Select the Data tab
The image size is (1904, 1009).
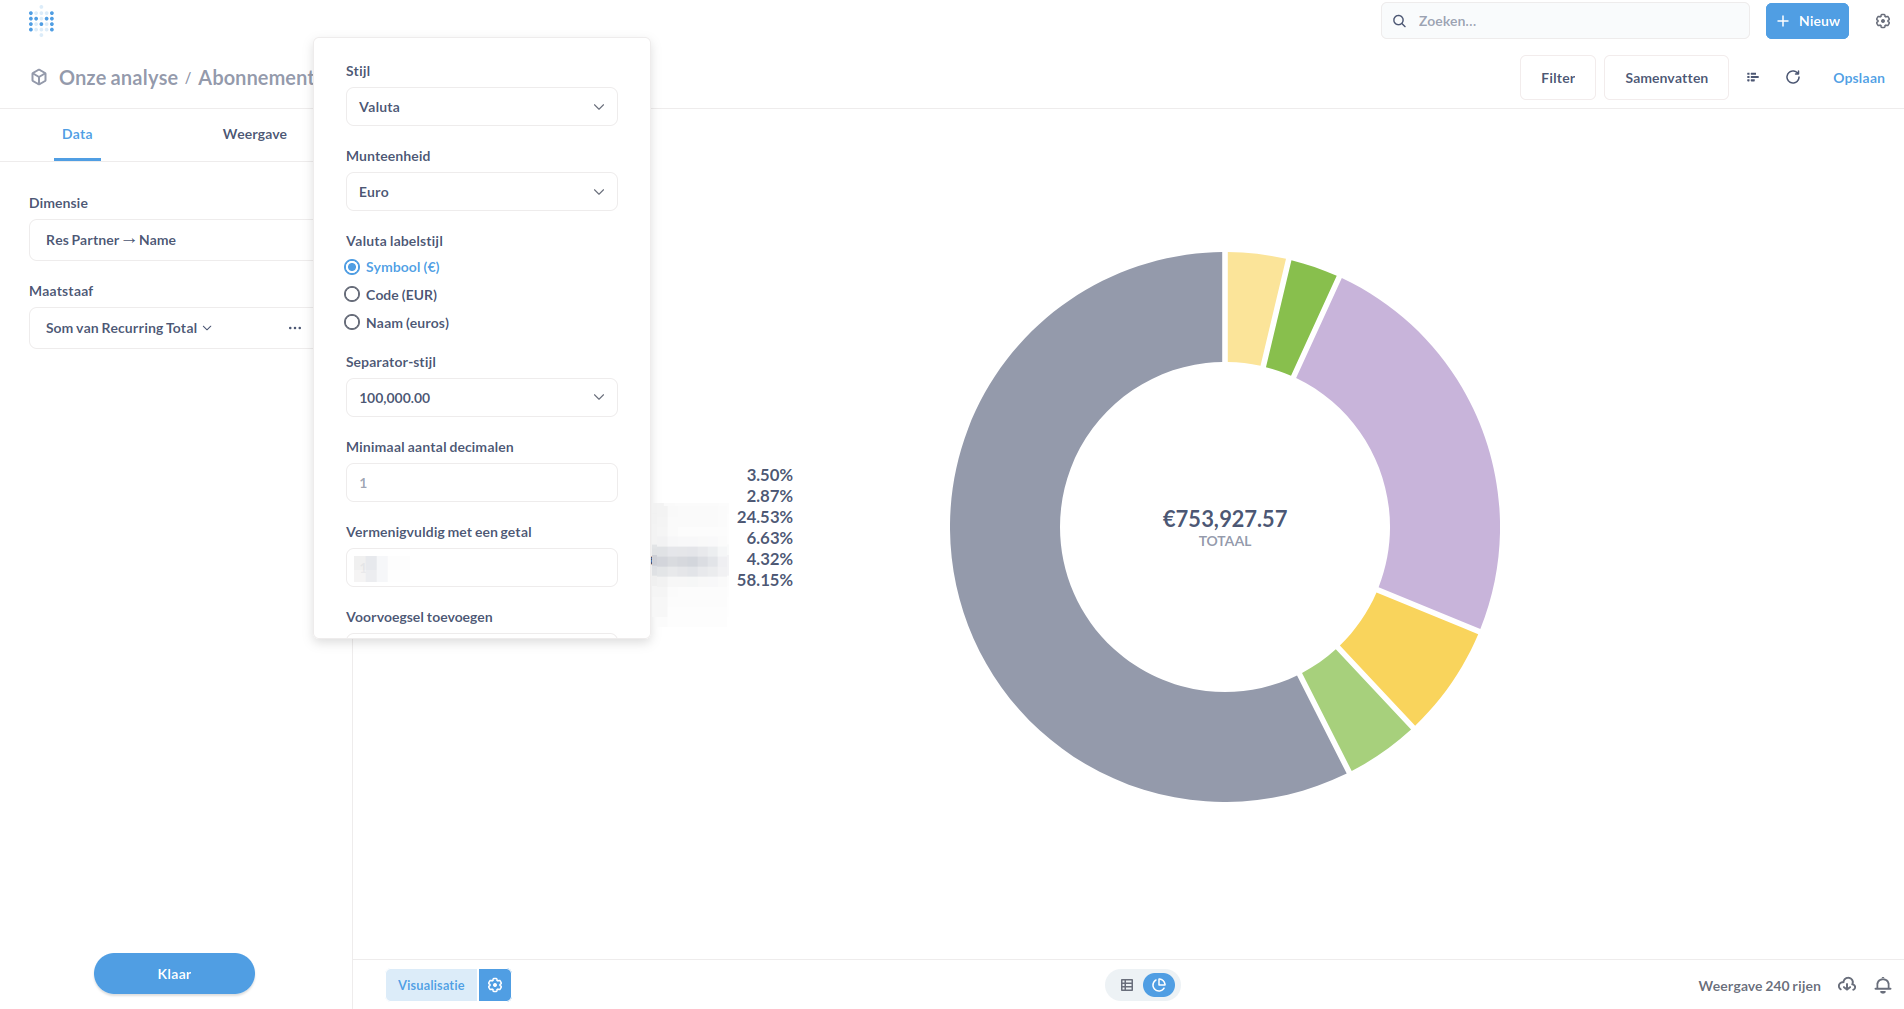(77, 134)
